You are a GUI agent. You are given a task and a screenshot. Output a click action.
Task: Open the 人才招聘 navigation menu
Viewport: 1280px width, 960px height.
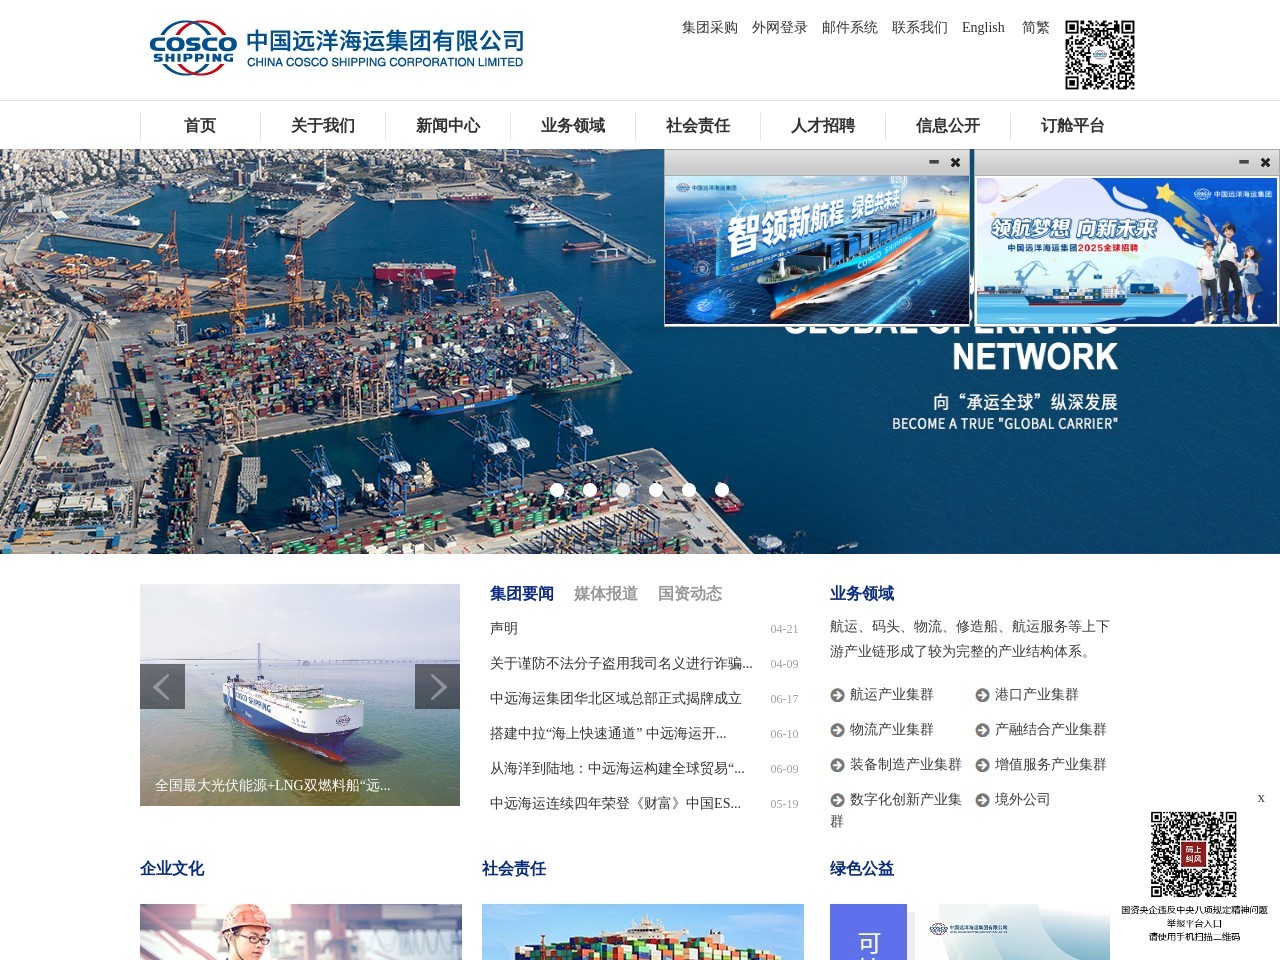pyautogui.click(x=823, y=126)
